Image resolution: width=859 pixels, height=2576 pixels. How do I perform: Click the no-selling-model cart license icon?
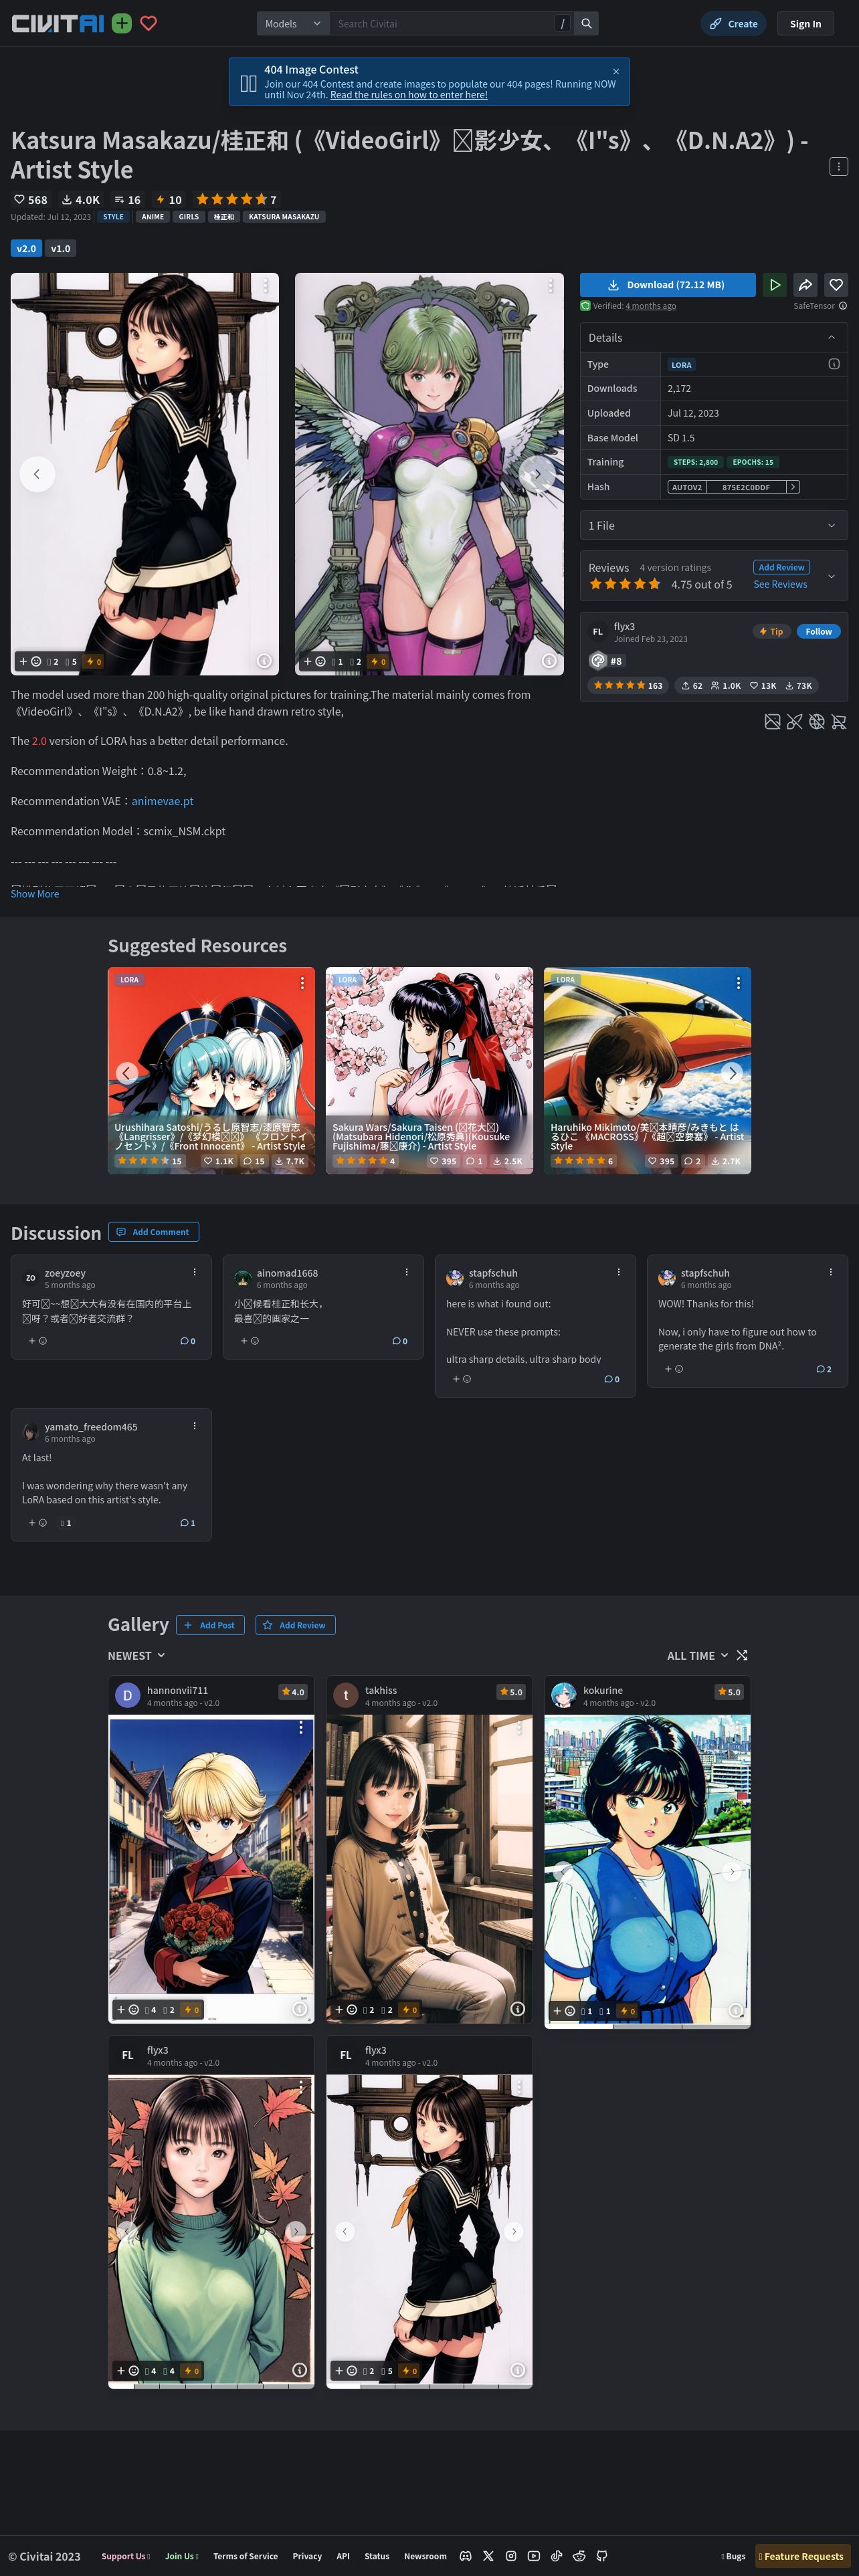click(x=839, y=721)
